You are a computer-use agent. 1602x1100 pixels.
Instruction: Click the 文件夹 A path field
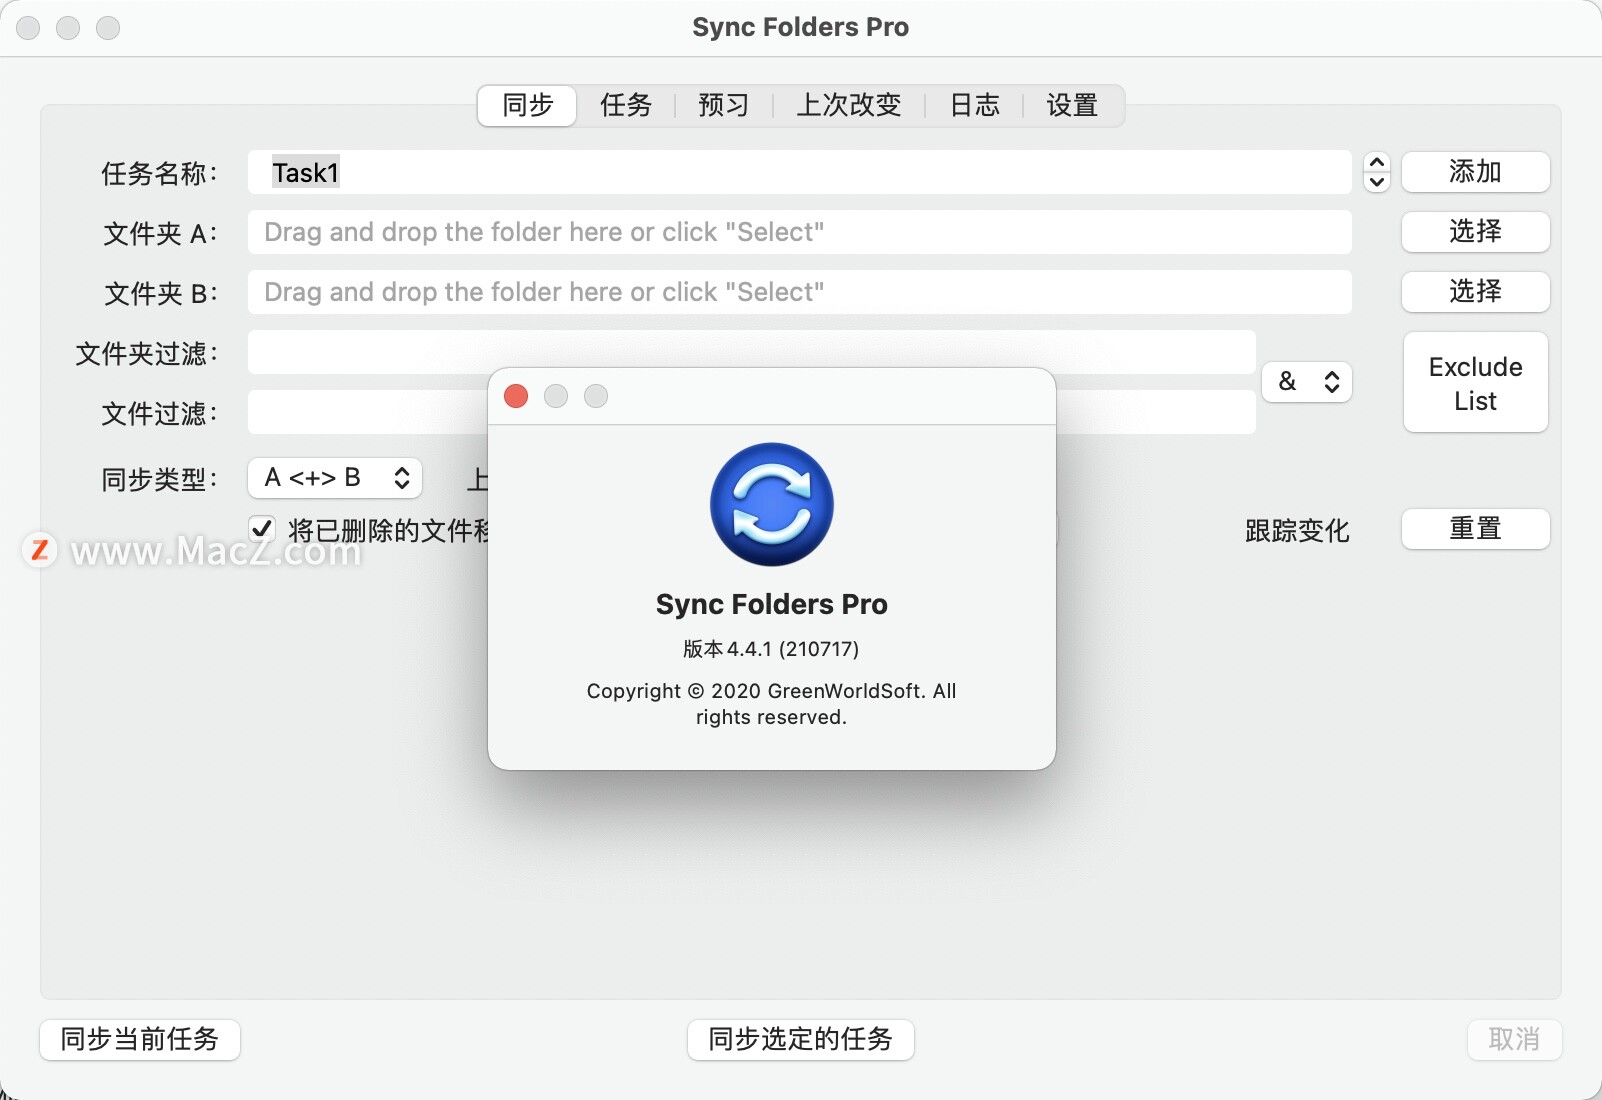tap(799, 232)
